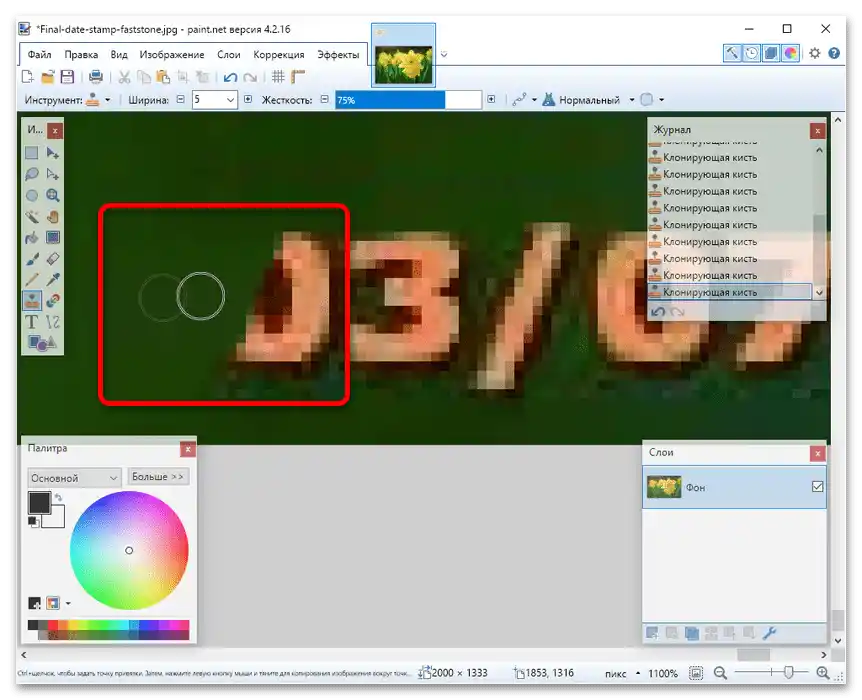Select the Pan hand tool
Screen dimensions: 862x700
(53, 217)
